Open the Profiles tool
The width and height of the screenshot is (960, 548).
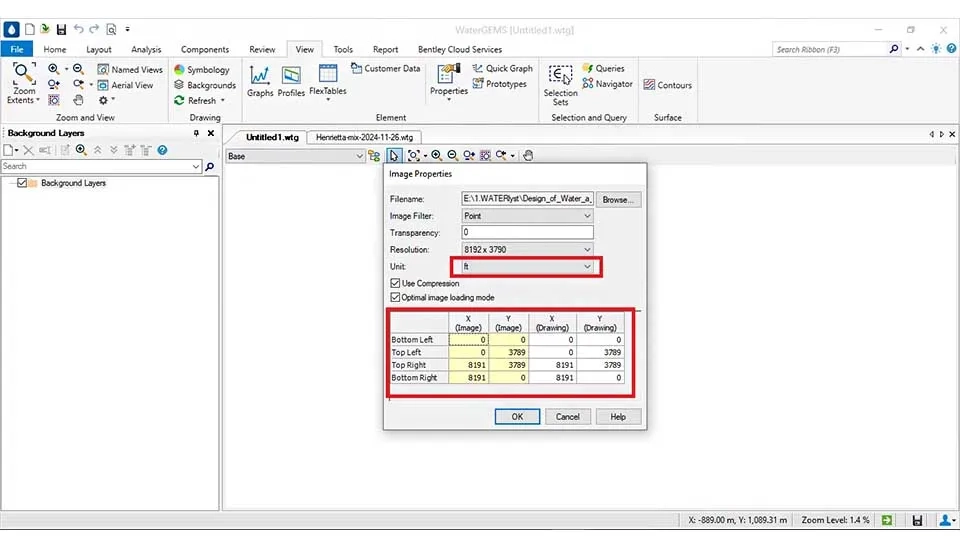[291, 80]
